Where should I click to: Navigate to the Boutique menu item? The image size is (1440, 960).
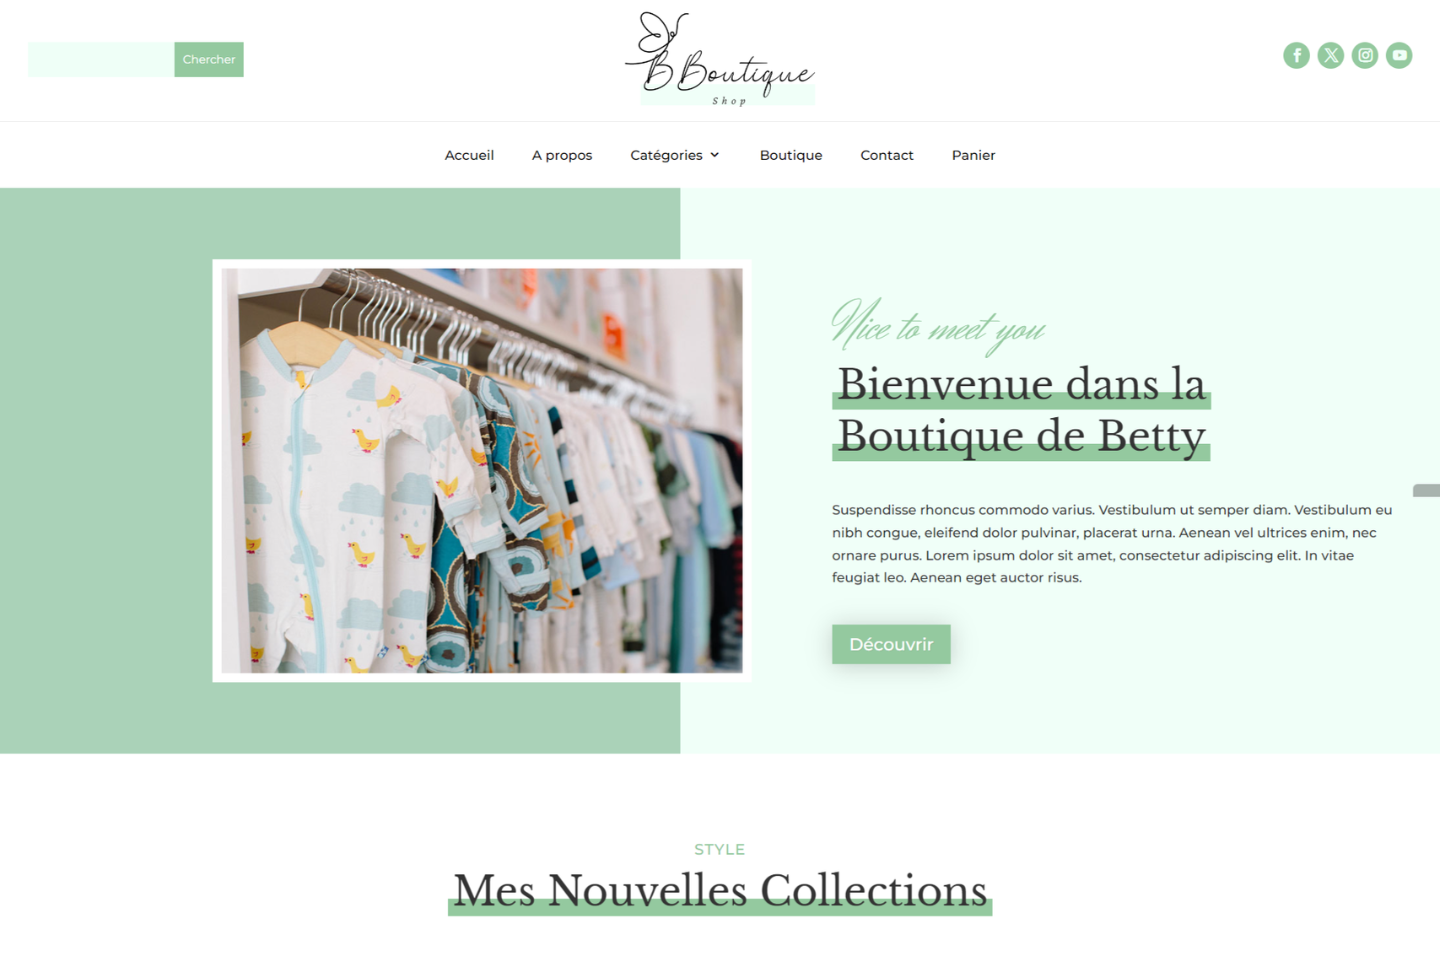click(791, 155)
